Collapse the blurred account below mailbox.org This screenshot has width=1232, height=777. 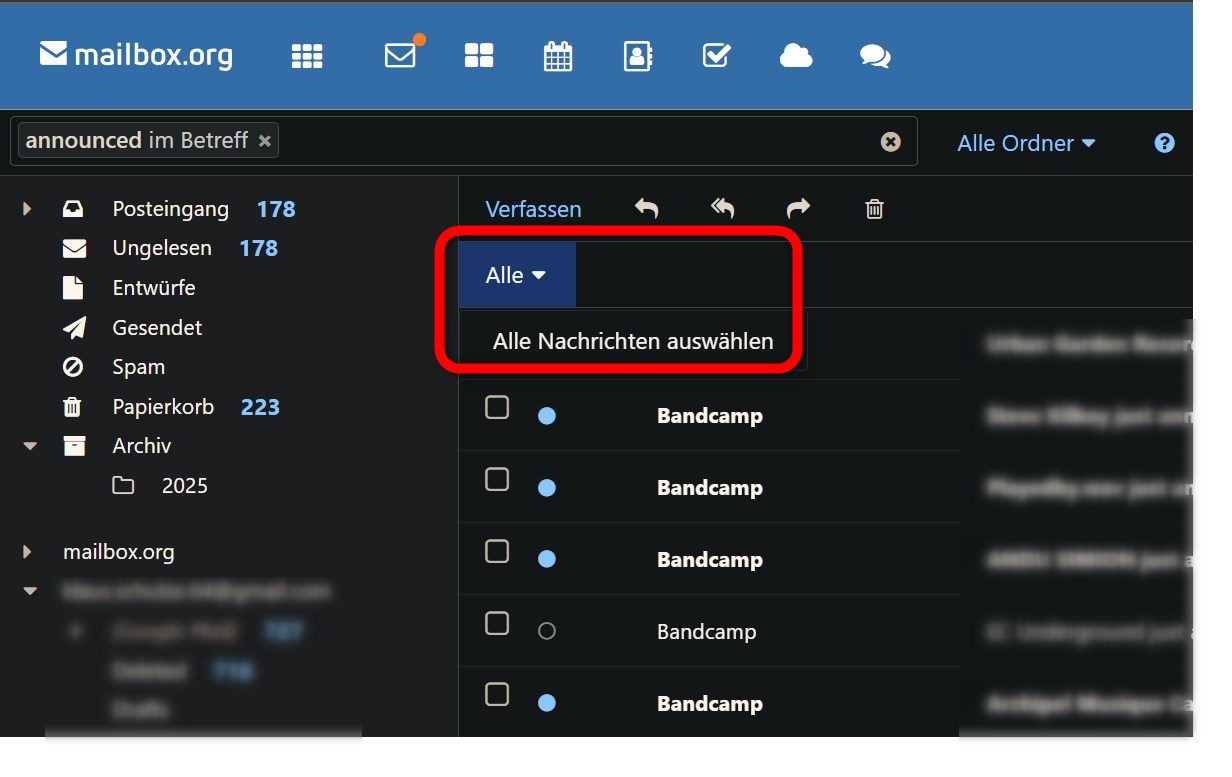pos(30,591)
